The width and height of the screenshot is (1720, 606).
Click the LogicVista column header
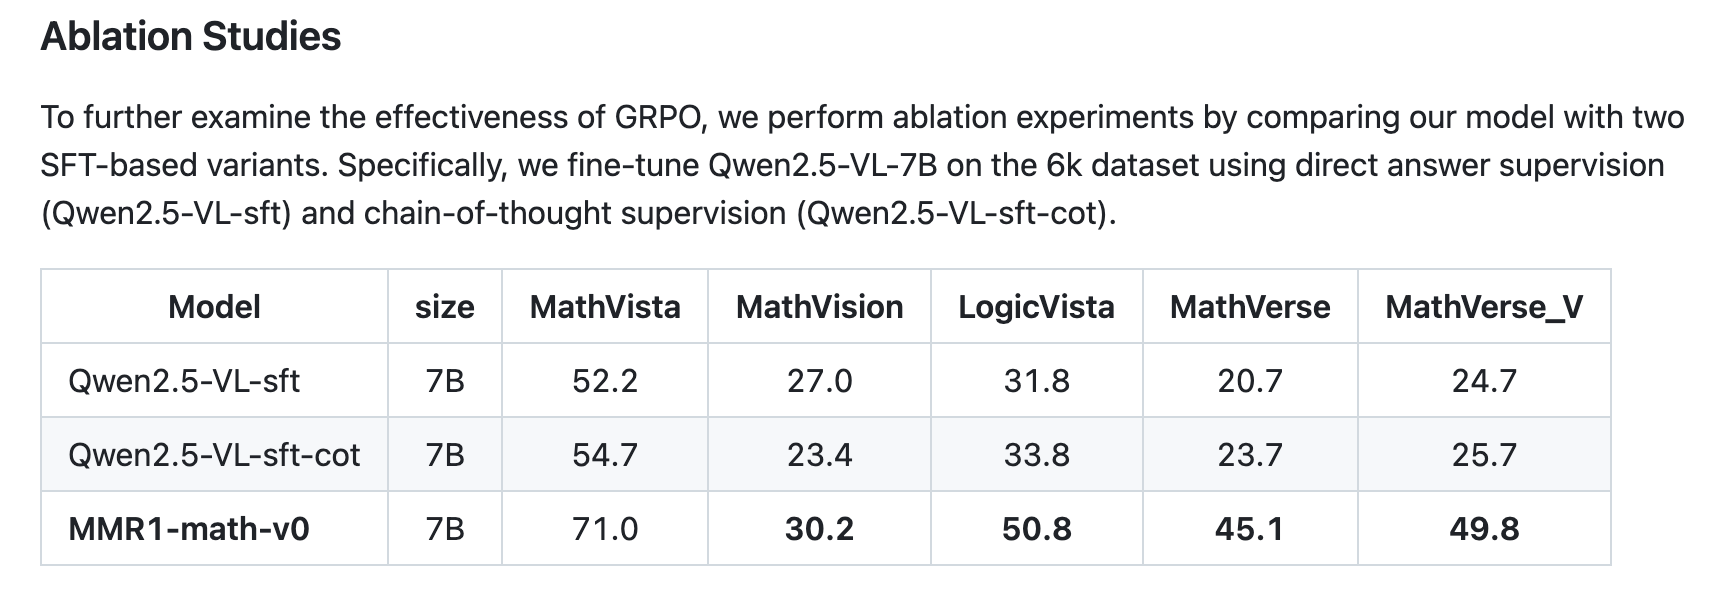pyautogui.click(x=1036, y=307)
